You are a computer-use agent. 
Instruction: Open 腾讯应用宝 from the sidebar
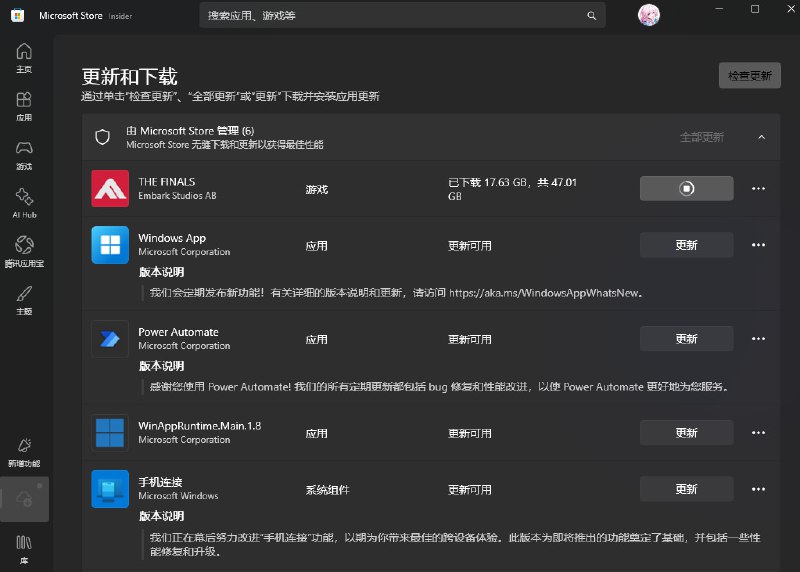point(24,253)
